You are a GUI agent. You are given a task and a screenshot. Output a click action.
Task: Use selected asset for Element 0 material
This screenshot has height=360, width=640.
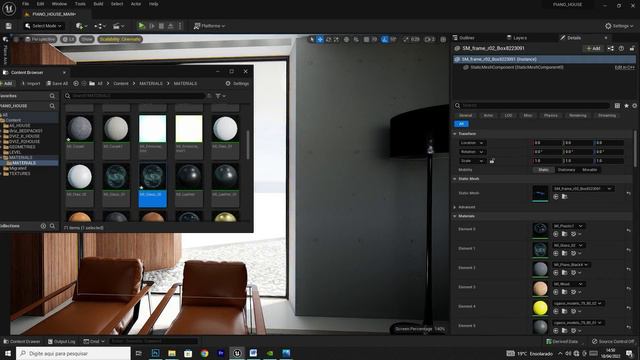tap(556, 234)
